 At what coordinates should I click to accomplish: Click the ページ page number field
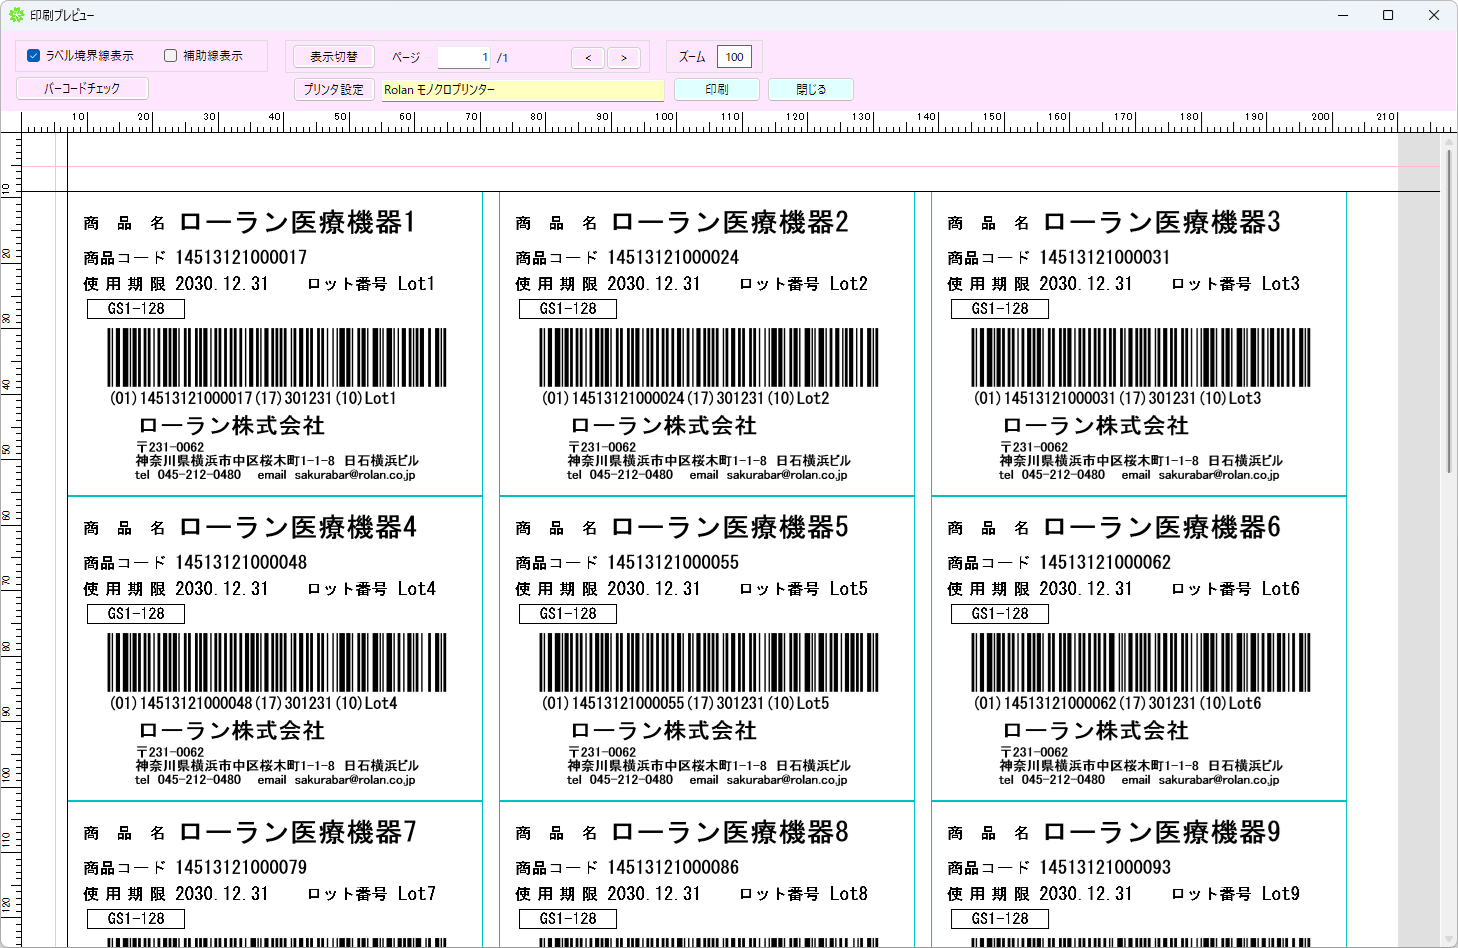pyautogui.click(x=464, y=57)
